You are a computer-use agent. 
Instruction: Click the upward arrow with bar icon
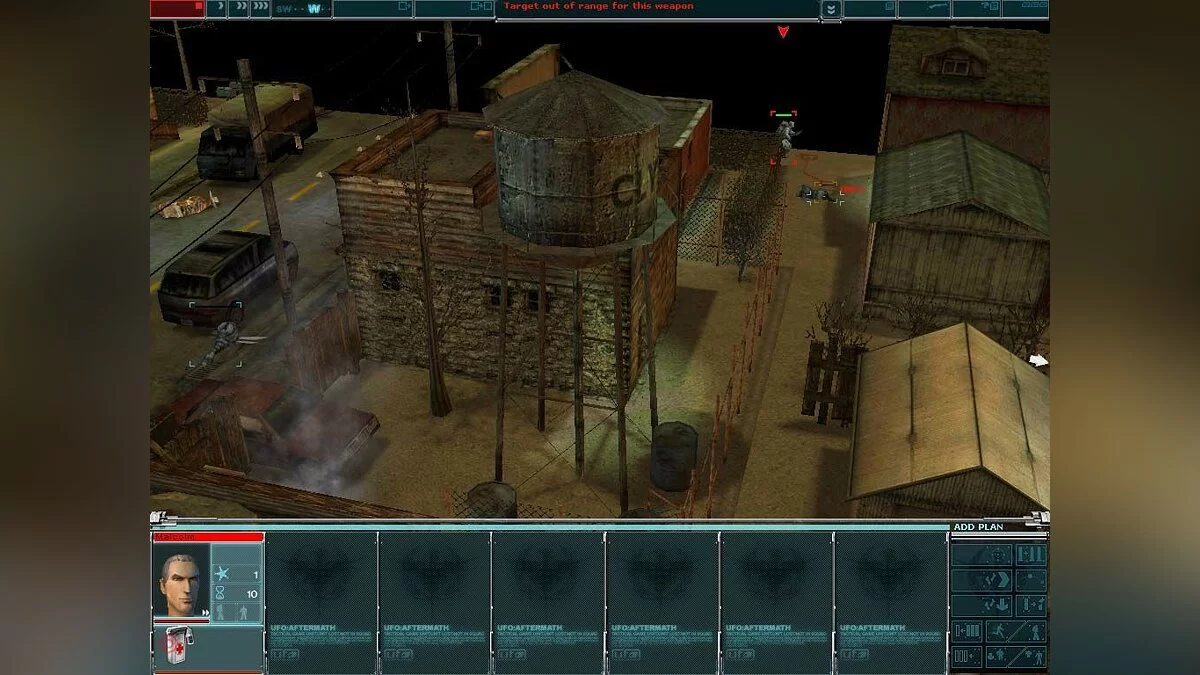click(x=1031, y=606)
